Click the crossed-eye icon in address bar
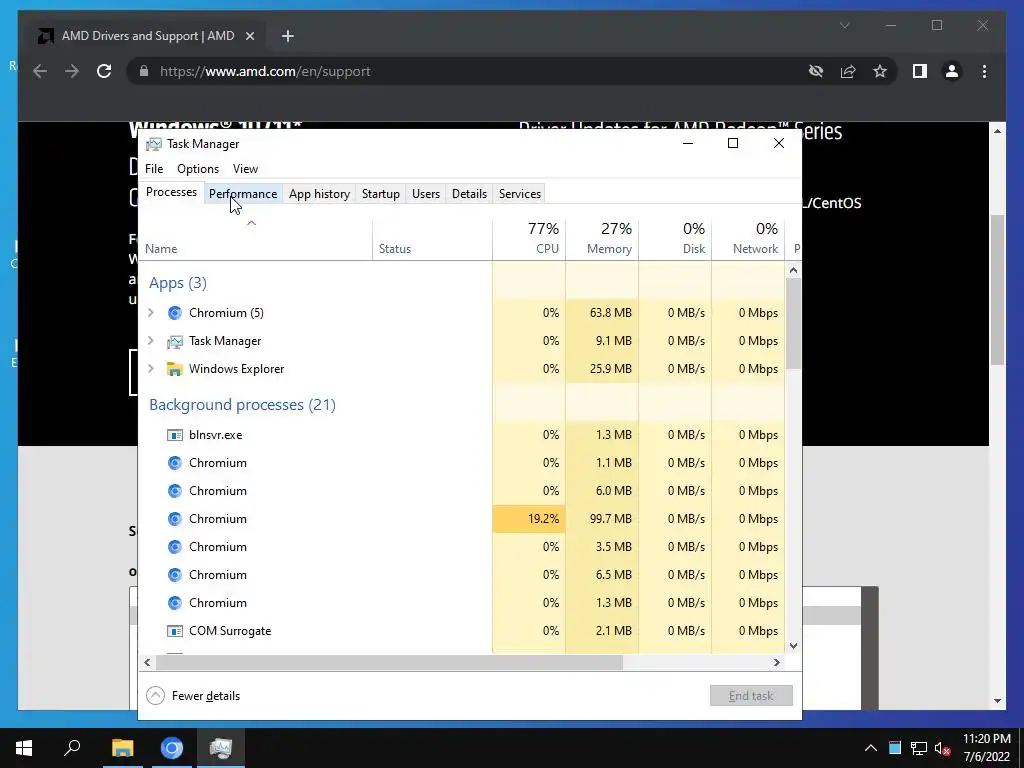This screenshot has width=1024, height=768. coord(816,71)
